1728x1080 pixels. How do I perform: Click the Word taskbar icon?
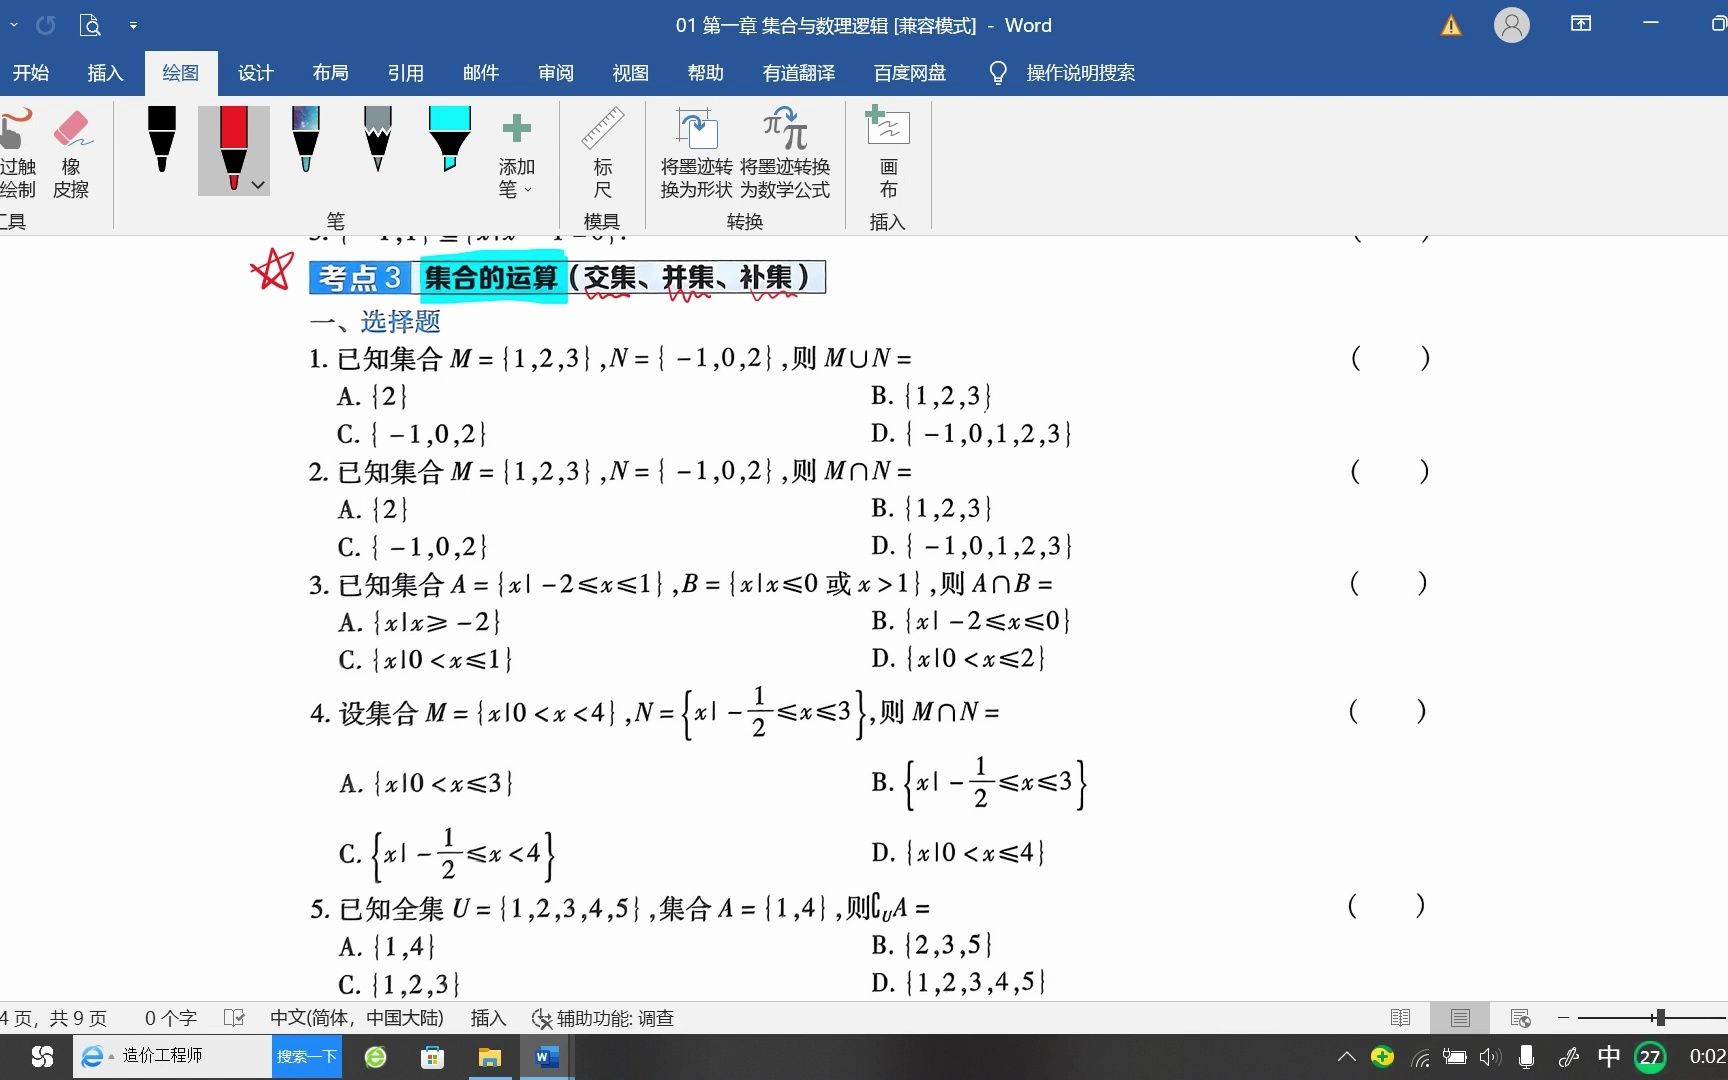coord(546,1057)
